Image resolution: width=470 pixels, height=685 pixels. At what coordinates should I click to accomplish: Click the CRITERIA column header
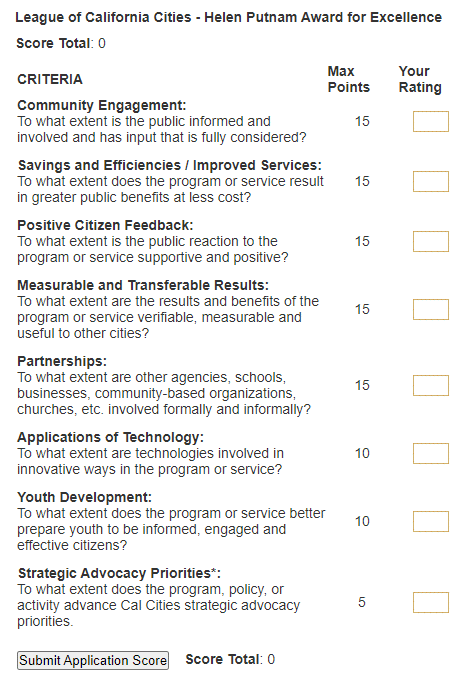[x=50, y=80]
